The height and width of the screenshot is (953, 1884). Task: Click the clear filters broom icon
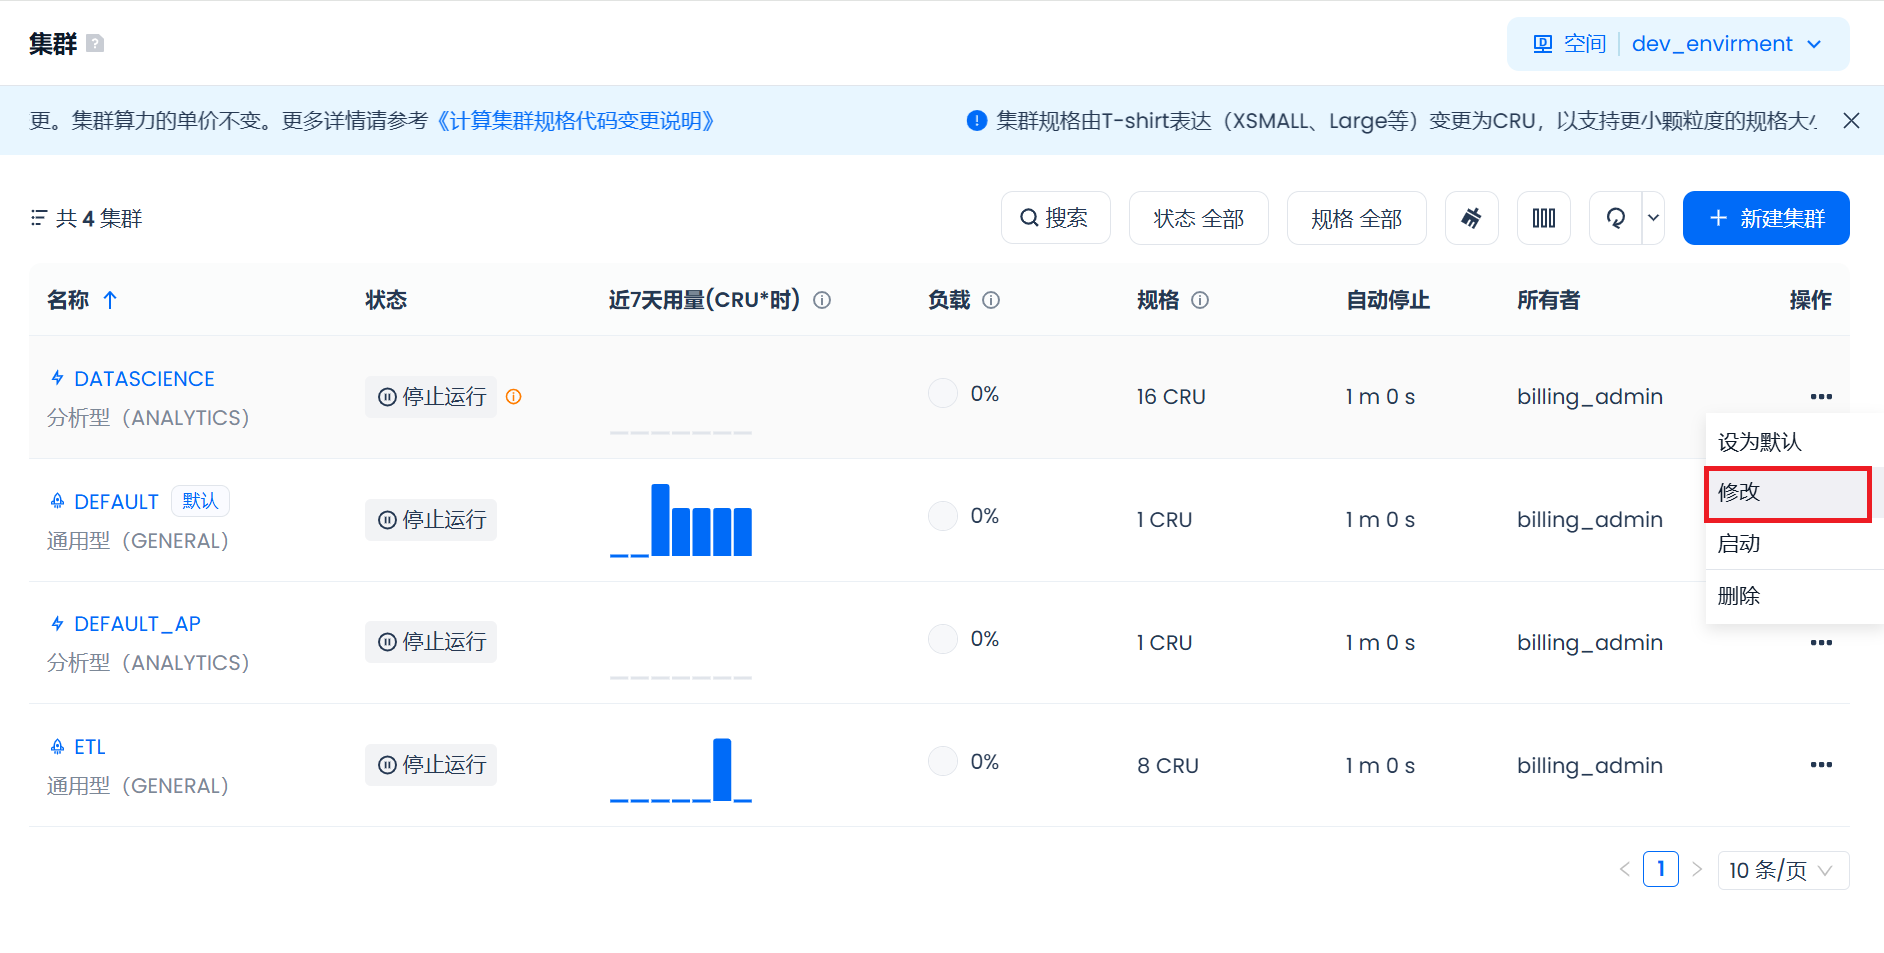pos(1471,218)
